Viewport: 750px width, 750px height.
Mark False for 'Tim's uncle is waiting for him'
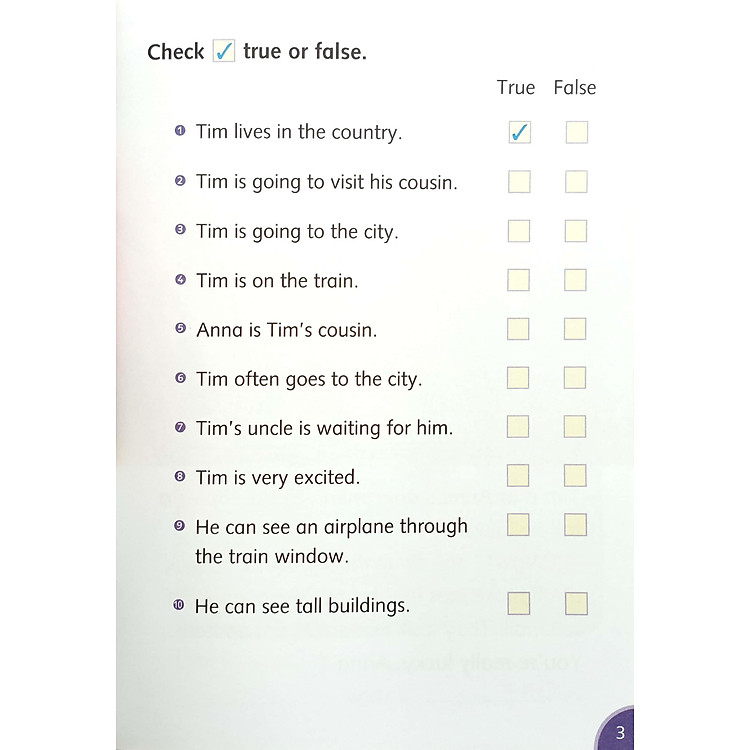575,427
